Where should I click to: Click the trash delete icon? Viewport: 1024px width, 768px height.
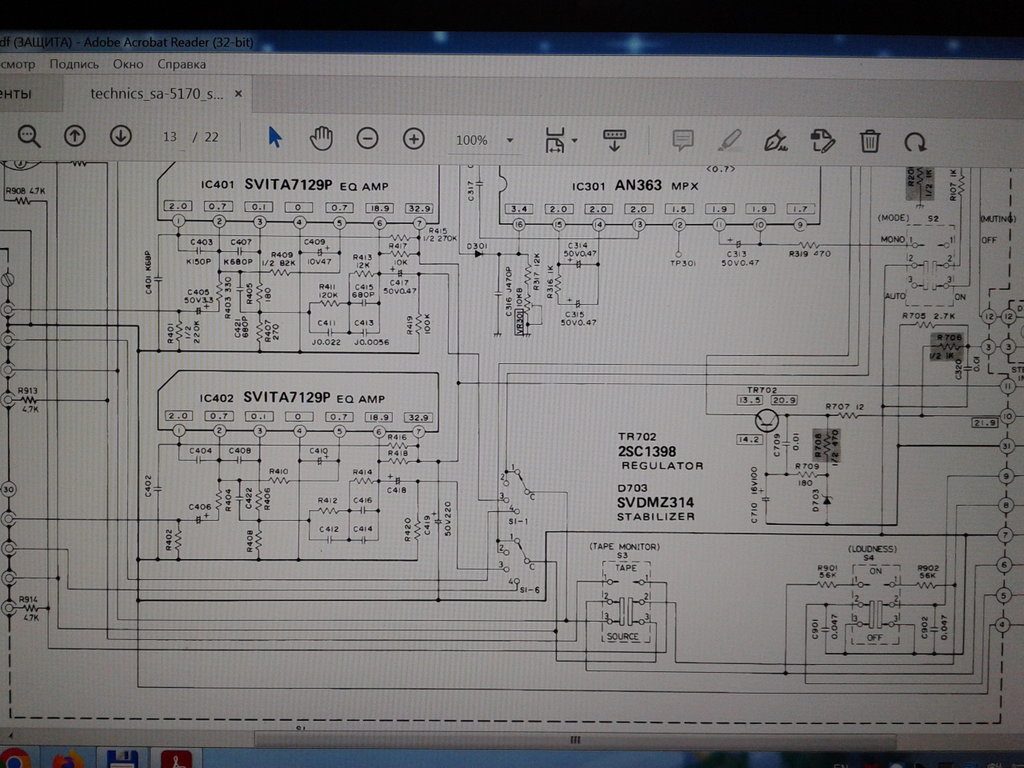[x=869, y=141]
